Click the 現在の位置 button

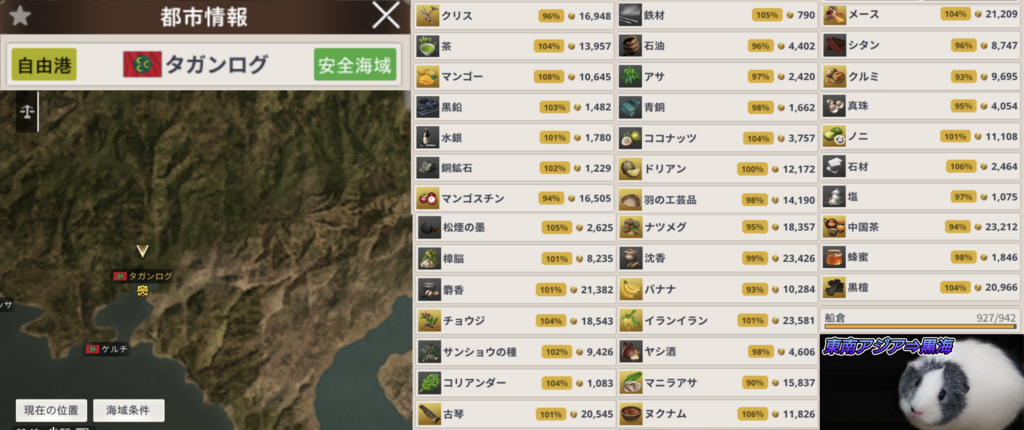coord(52,410)
